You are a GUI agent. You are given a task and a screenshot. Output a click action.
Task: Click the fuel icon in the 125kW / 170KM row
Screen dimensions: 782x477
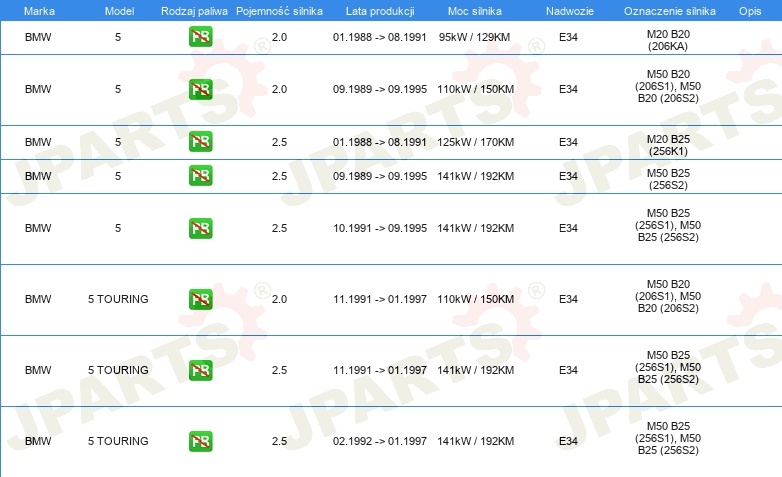click(x=200, y=142)
